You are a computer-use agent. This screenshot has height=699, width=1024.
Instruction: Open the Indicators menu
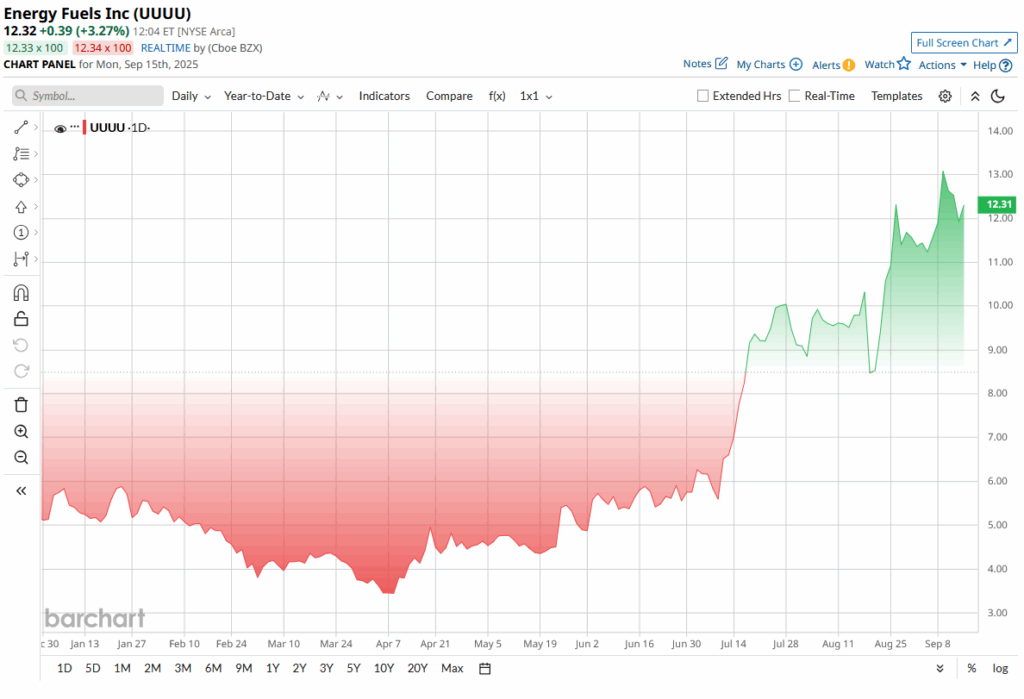tap(384, 96)
